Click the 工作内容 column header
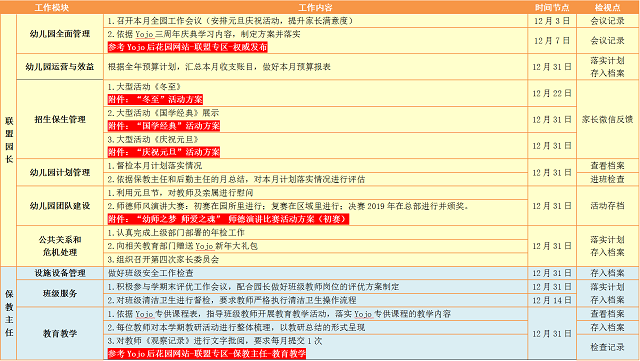Image resolution: width=640 pixels, height=361 pixels. (316, 7)
